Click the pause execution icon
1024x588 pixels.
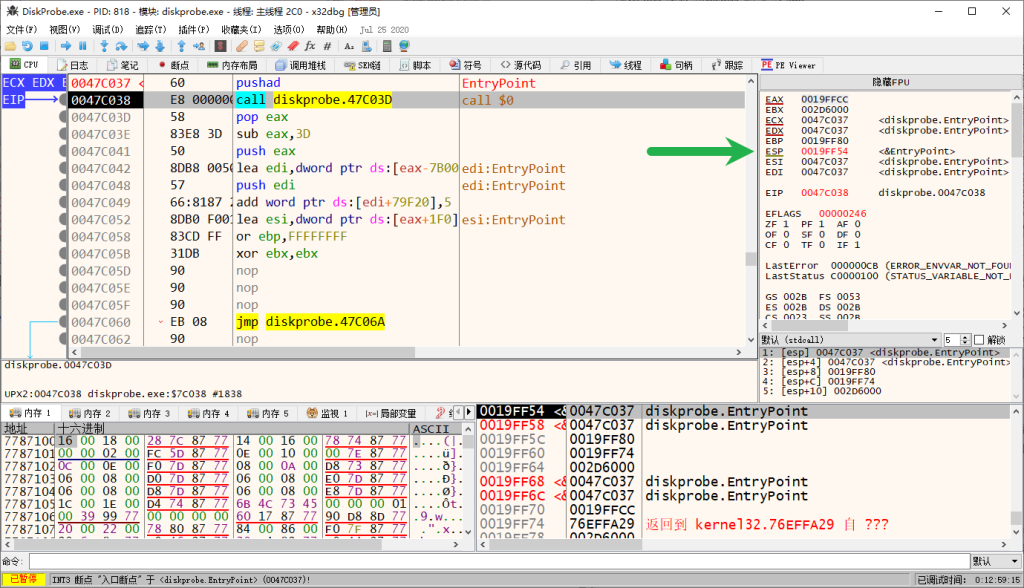83,46
